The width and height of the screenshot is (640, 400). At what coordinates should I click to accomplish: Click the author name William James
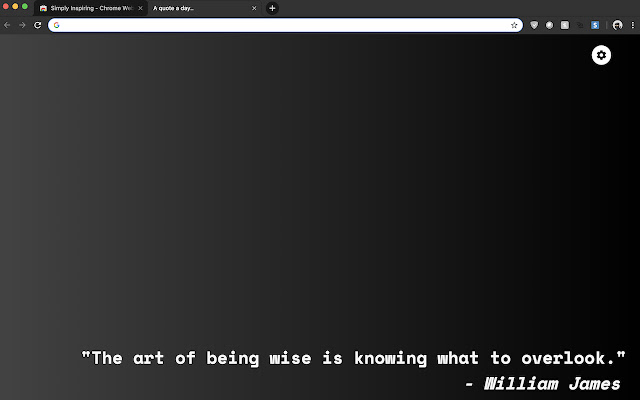pyautogui.click(x=552, y=384)
